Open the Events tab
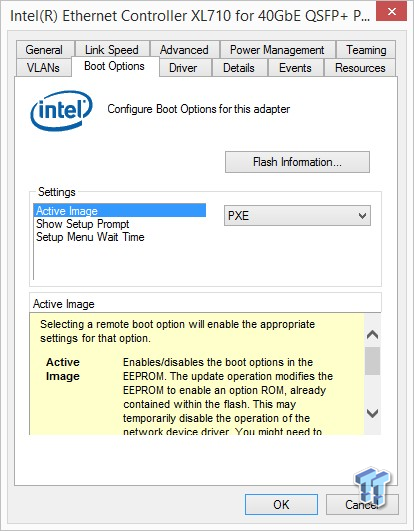The height and width of the screenshot is (531, 414). pyautogui.click(x=296, y=67)
